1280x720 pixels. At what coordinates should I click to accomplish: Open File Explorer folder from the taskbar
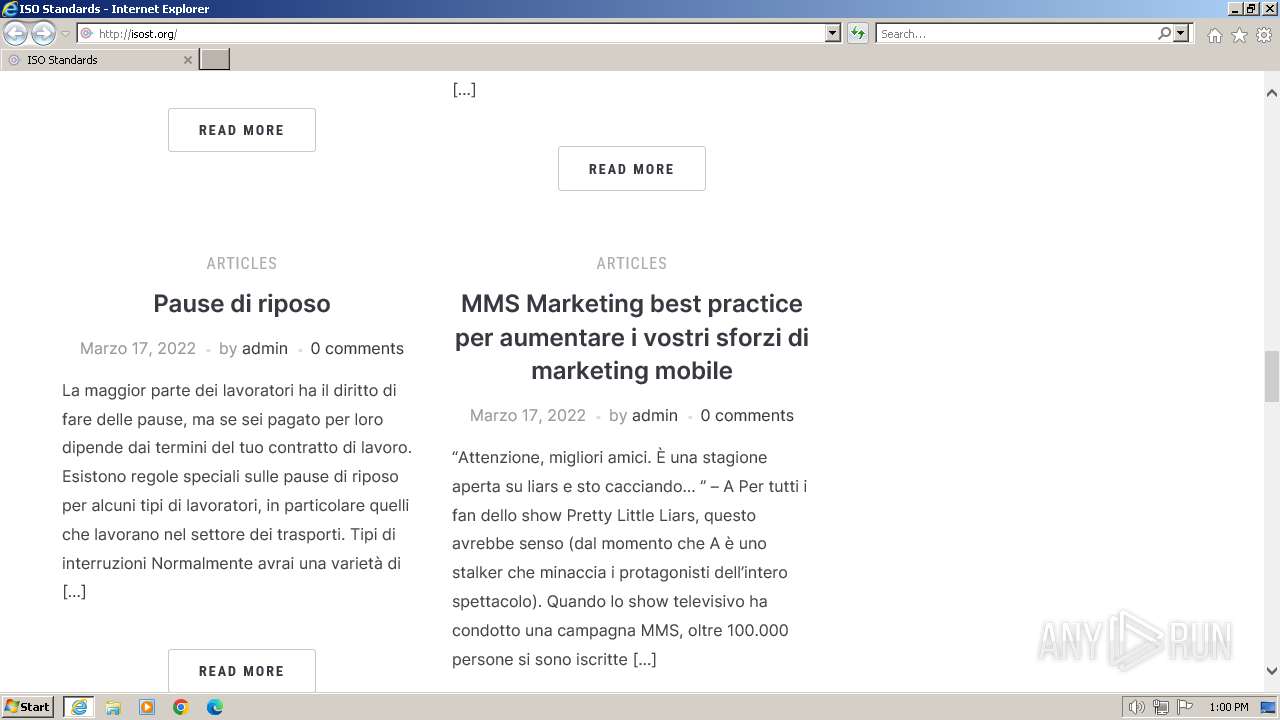coord(113,707)
